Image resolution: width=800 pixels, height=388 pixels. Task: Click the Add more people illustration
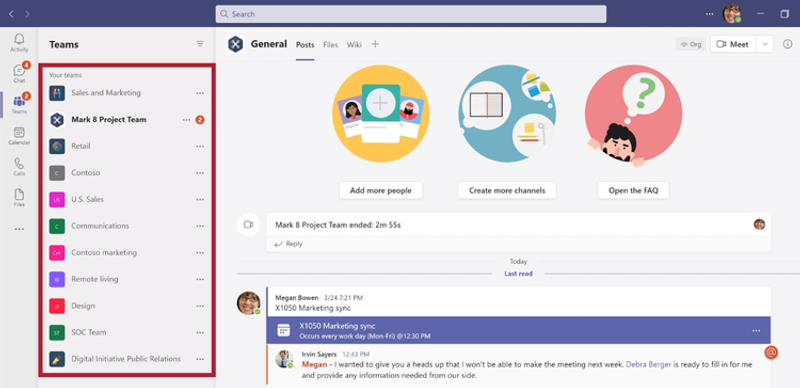point(381,113)
